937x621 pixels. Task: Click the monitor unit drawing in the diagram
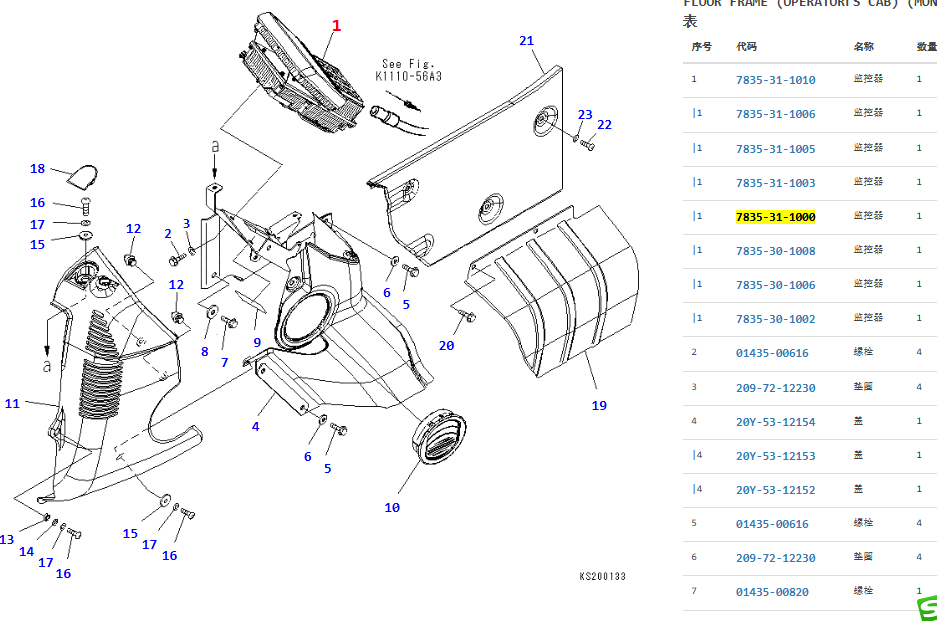tap(301, 74)
